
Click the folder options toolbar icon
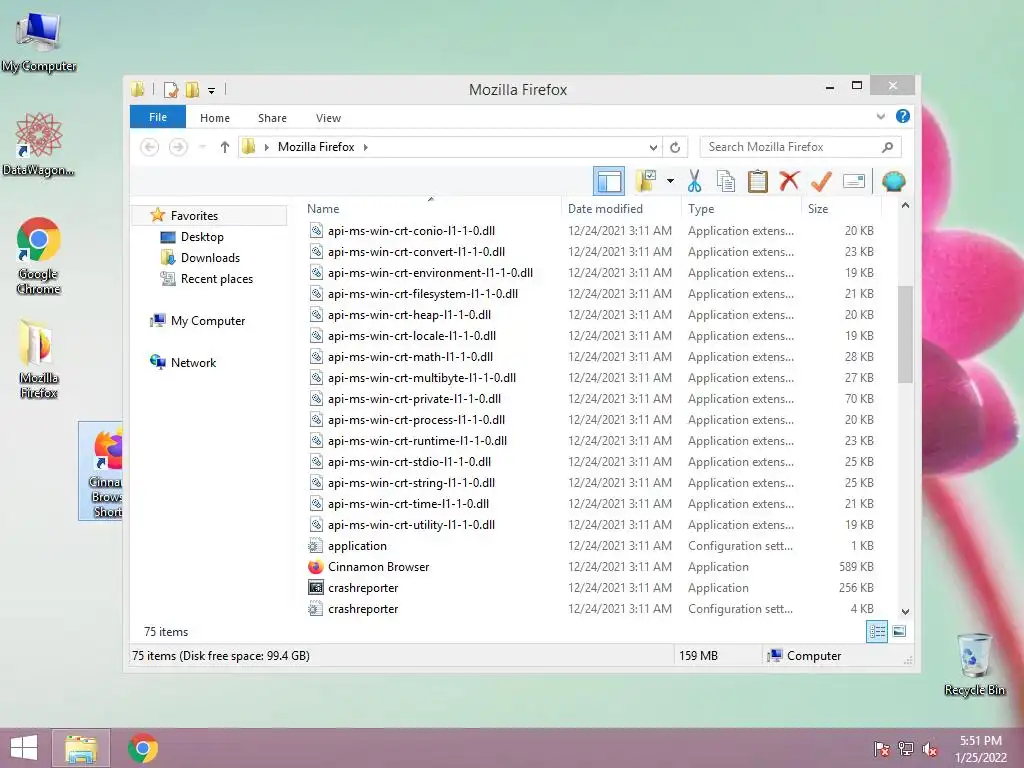645,181
